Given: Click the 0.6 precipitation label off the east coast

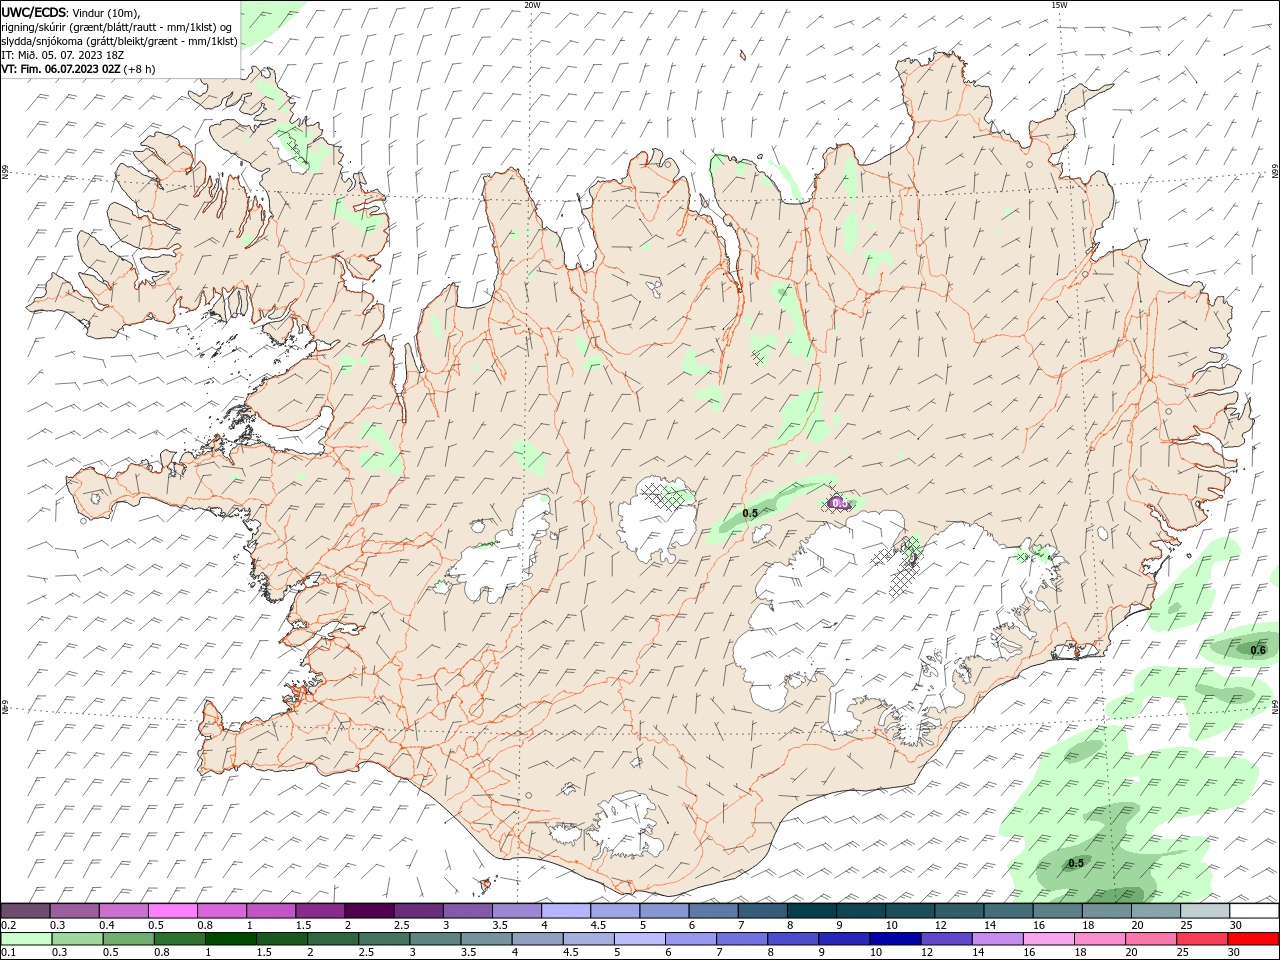Looking at the screenshot, I should 1258,650.
